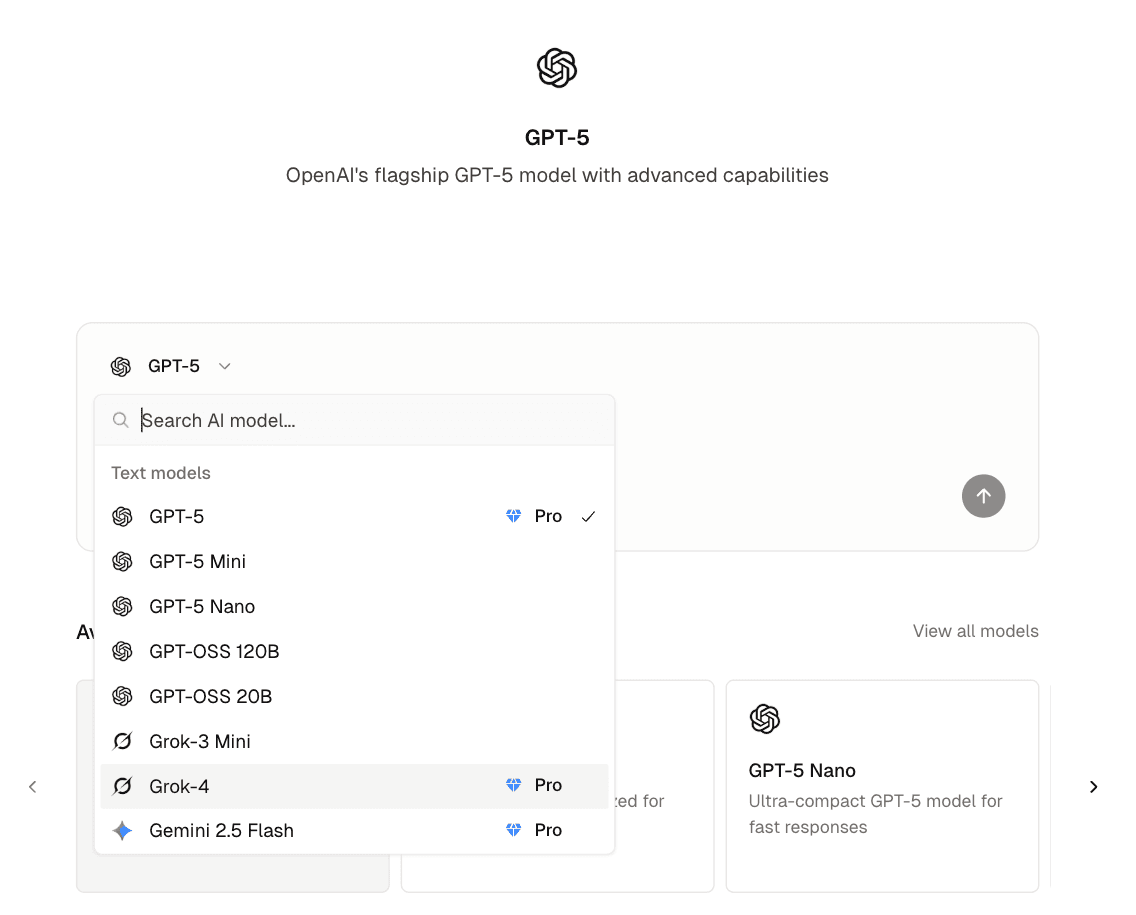
Task: Click the Pro diamond badge next to Grok-4
Action: (x=513, y=786)
